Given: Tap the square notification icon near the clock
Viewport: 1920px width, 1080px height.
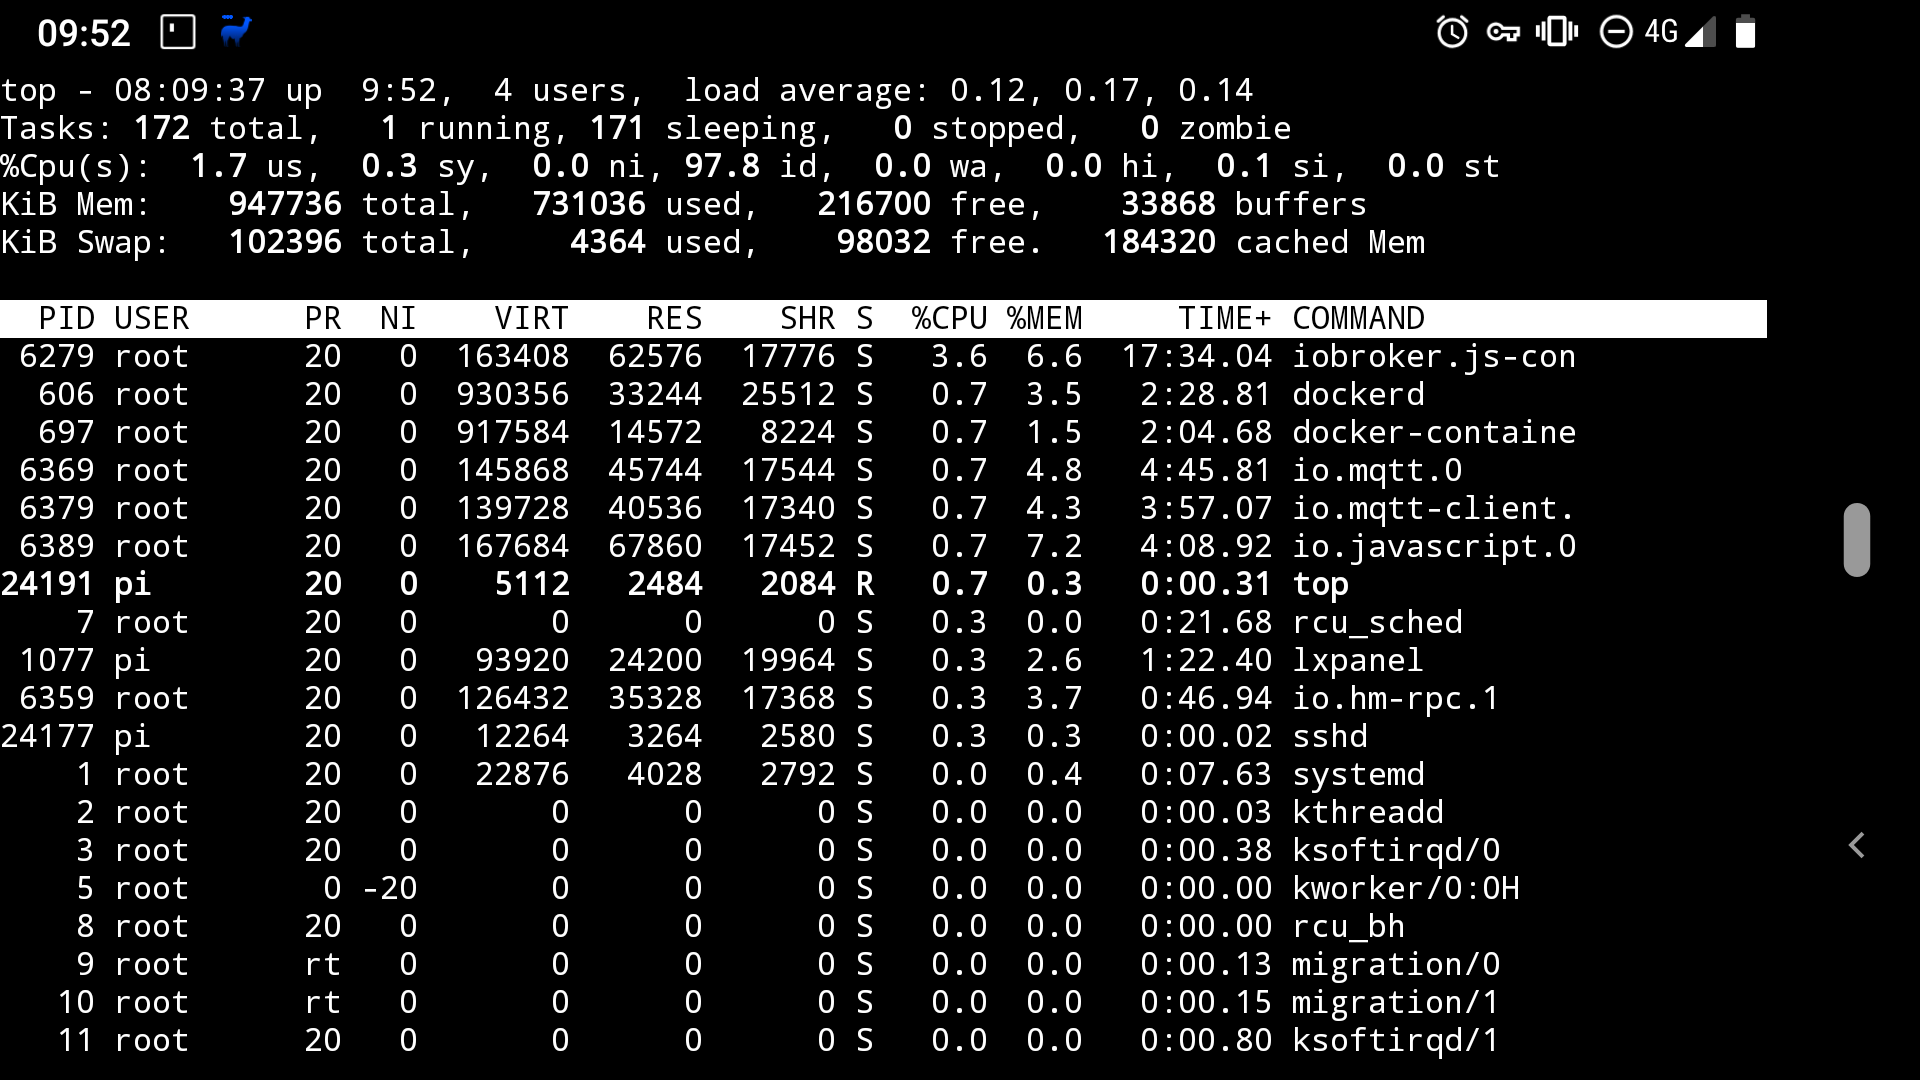Looking at the screenshot, I should pos(178,32).
